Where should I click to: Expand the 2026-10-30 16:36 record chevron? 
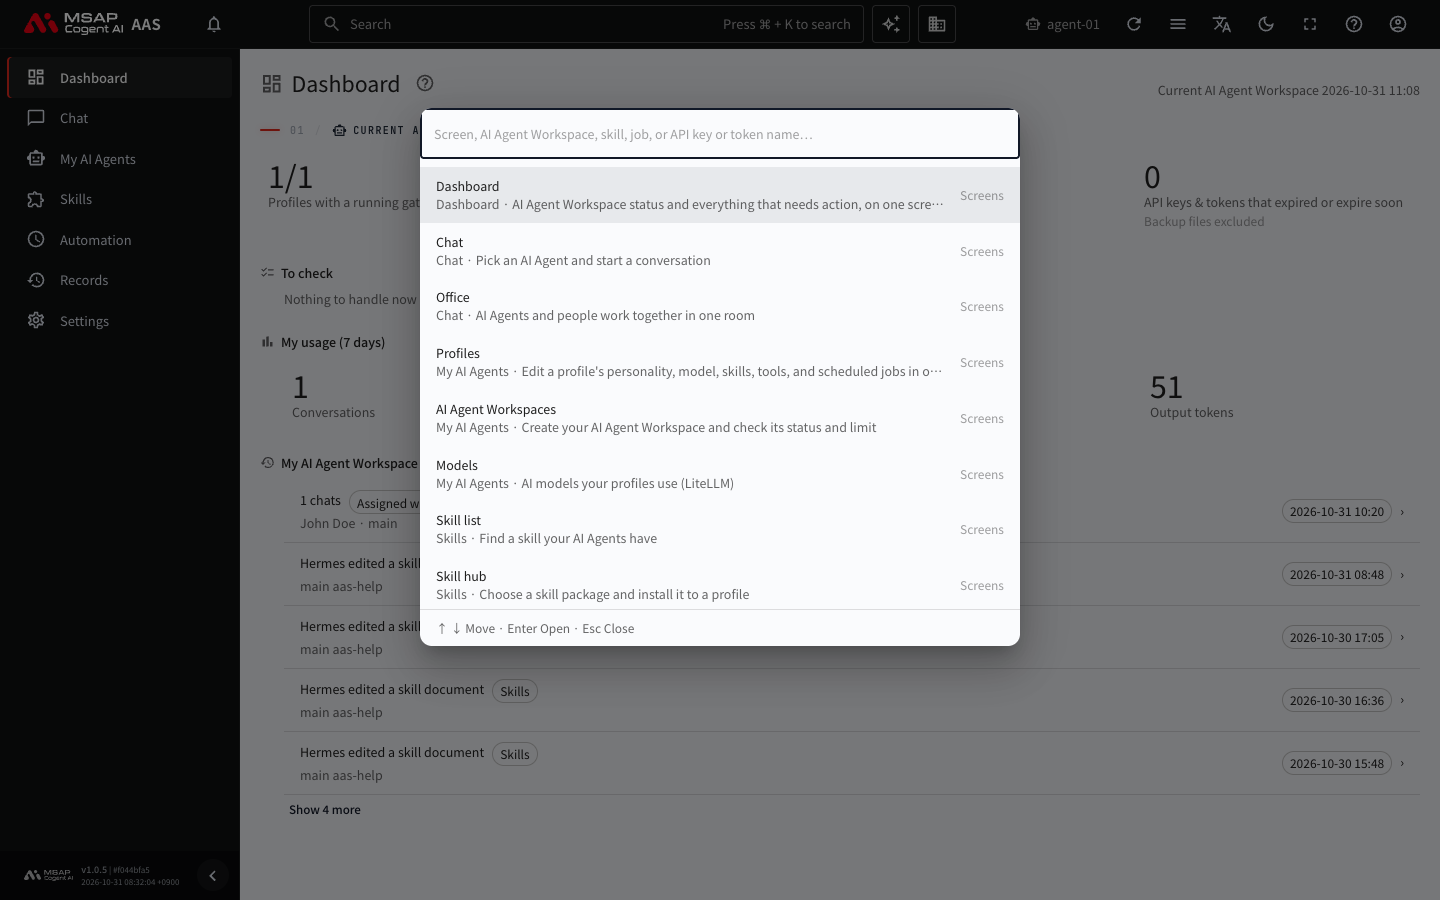point(1402,701)
